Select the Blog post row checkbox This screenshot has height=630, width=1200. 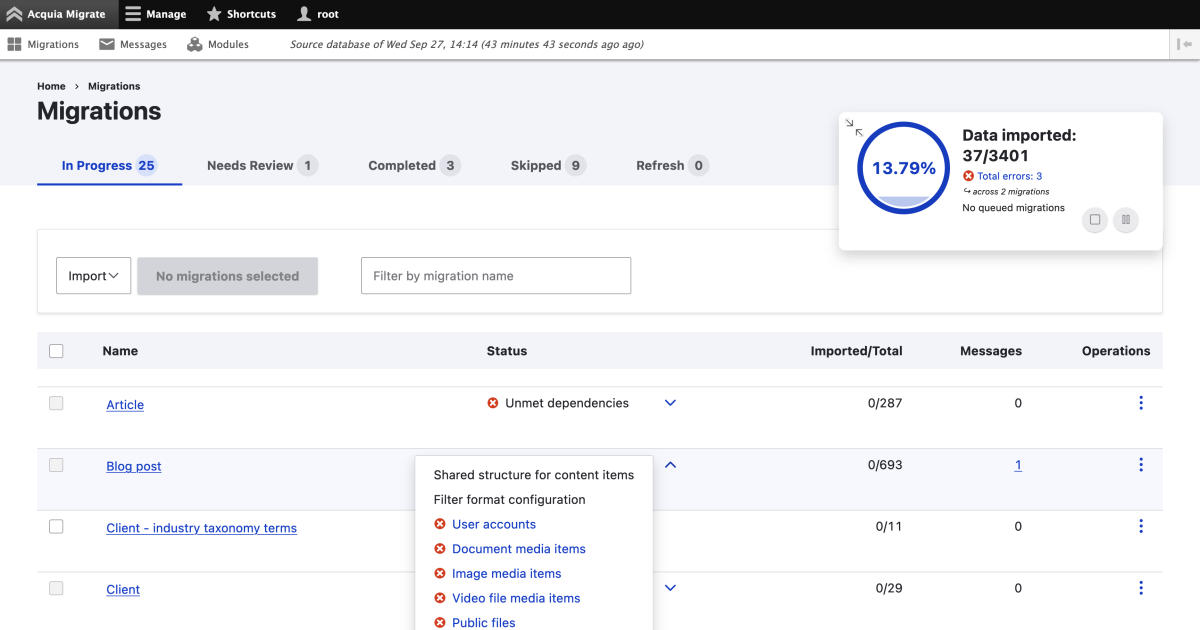pos(56,465)
